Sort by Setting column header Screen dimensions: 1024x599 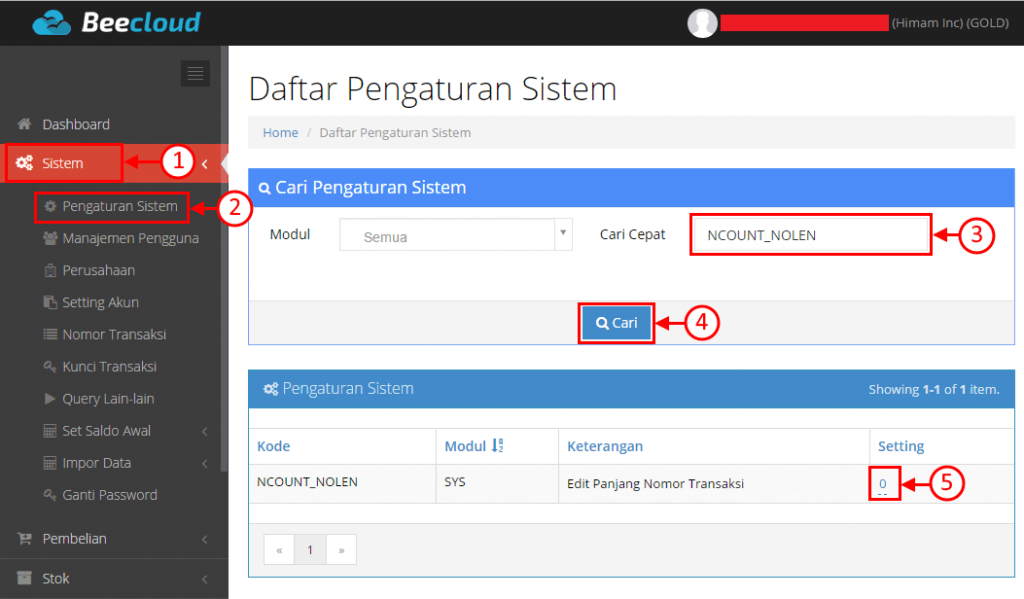pyautogui.click(x=901, y=446)
